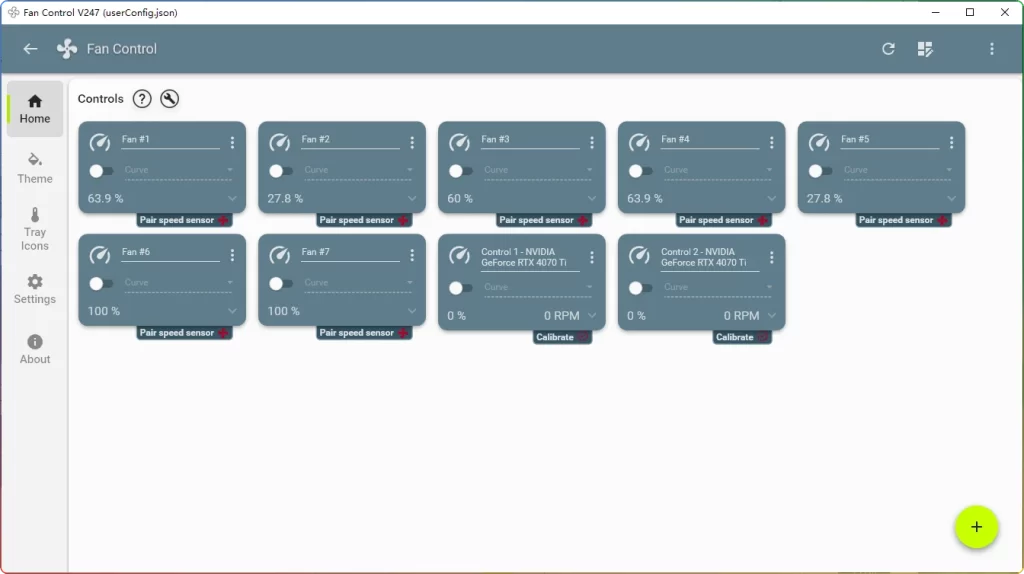
Task: Click Calibrate under Control 2 NVIDIA
Action: [x=741, y=337]
